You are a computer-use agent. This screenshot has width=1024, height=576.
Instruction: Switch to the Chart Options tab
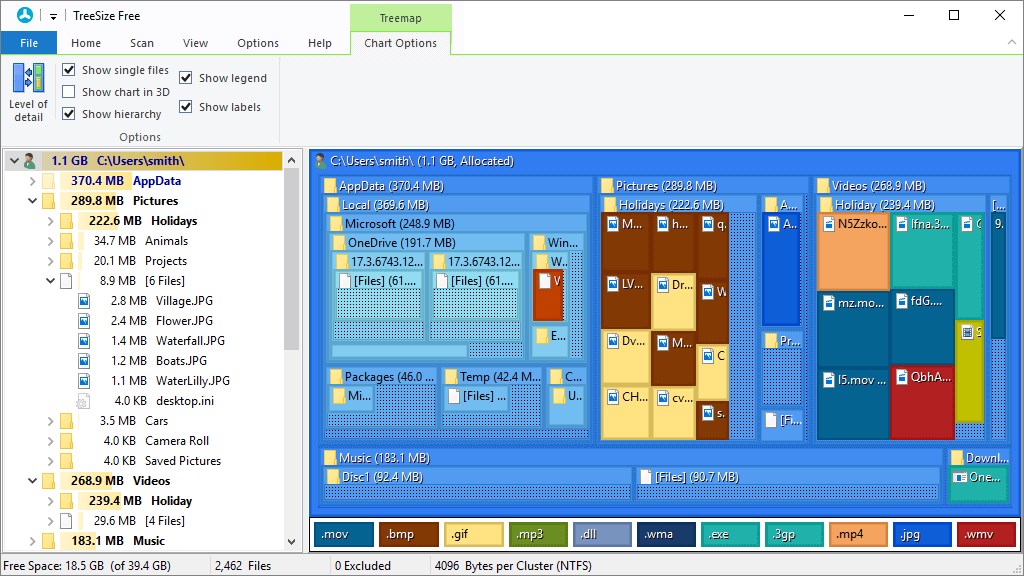click(400, 43)
